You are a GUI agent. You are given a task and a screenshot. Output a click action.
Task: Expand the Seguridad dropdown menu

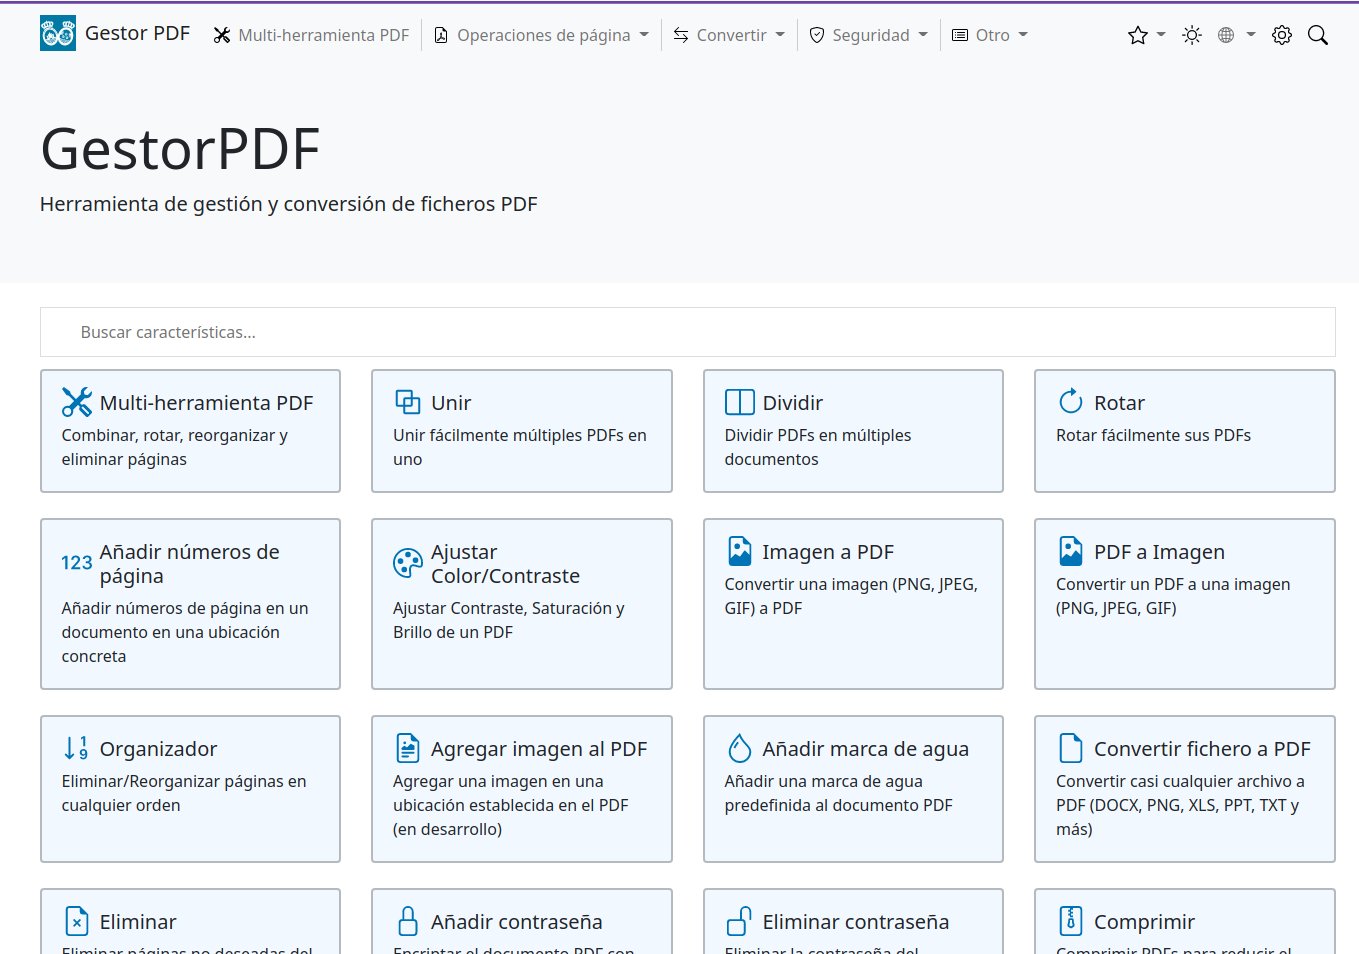pos(869,35)
